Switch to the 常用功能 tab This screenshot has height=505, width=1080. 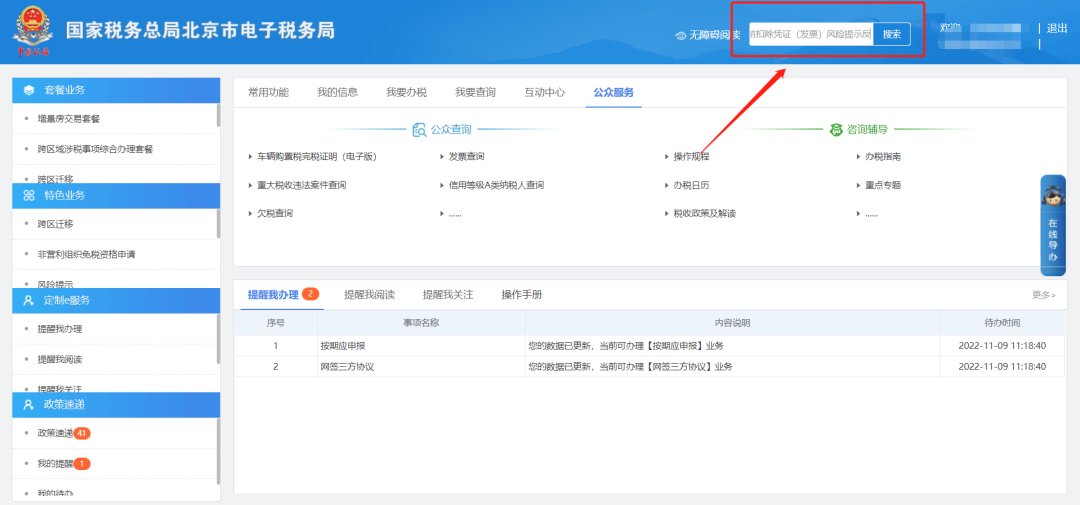269,92
